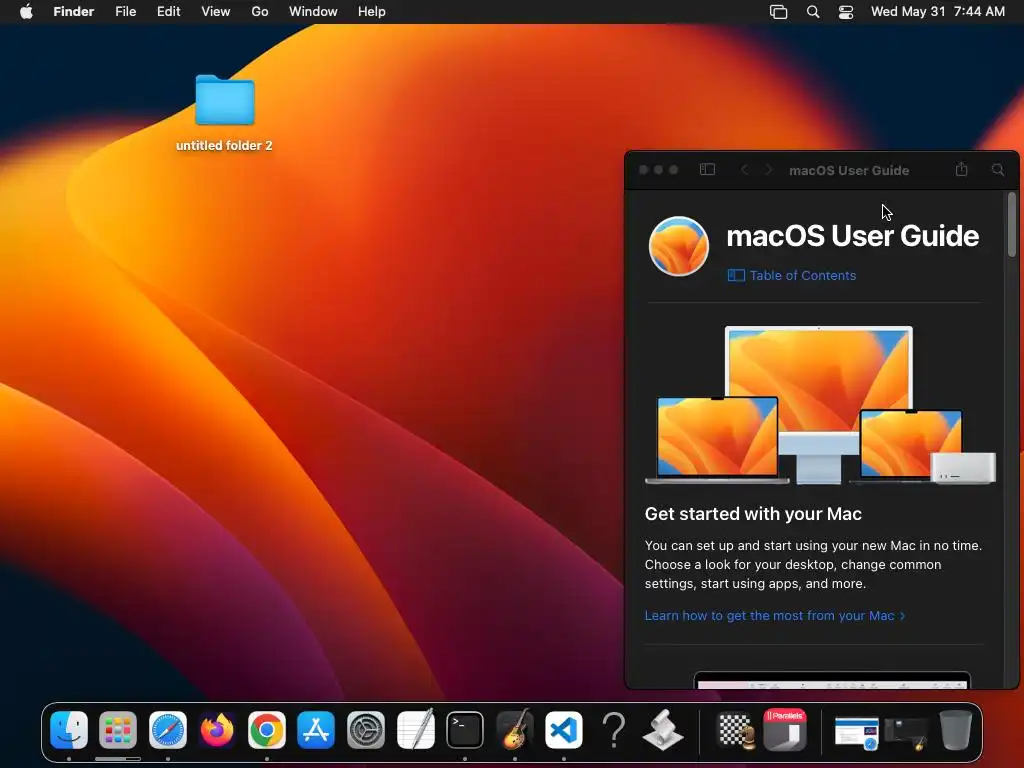Go back in User Guide window
The image size is (1024, 768).
744,170
